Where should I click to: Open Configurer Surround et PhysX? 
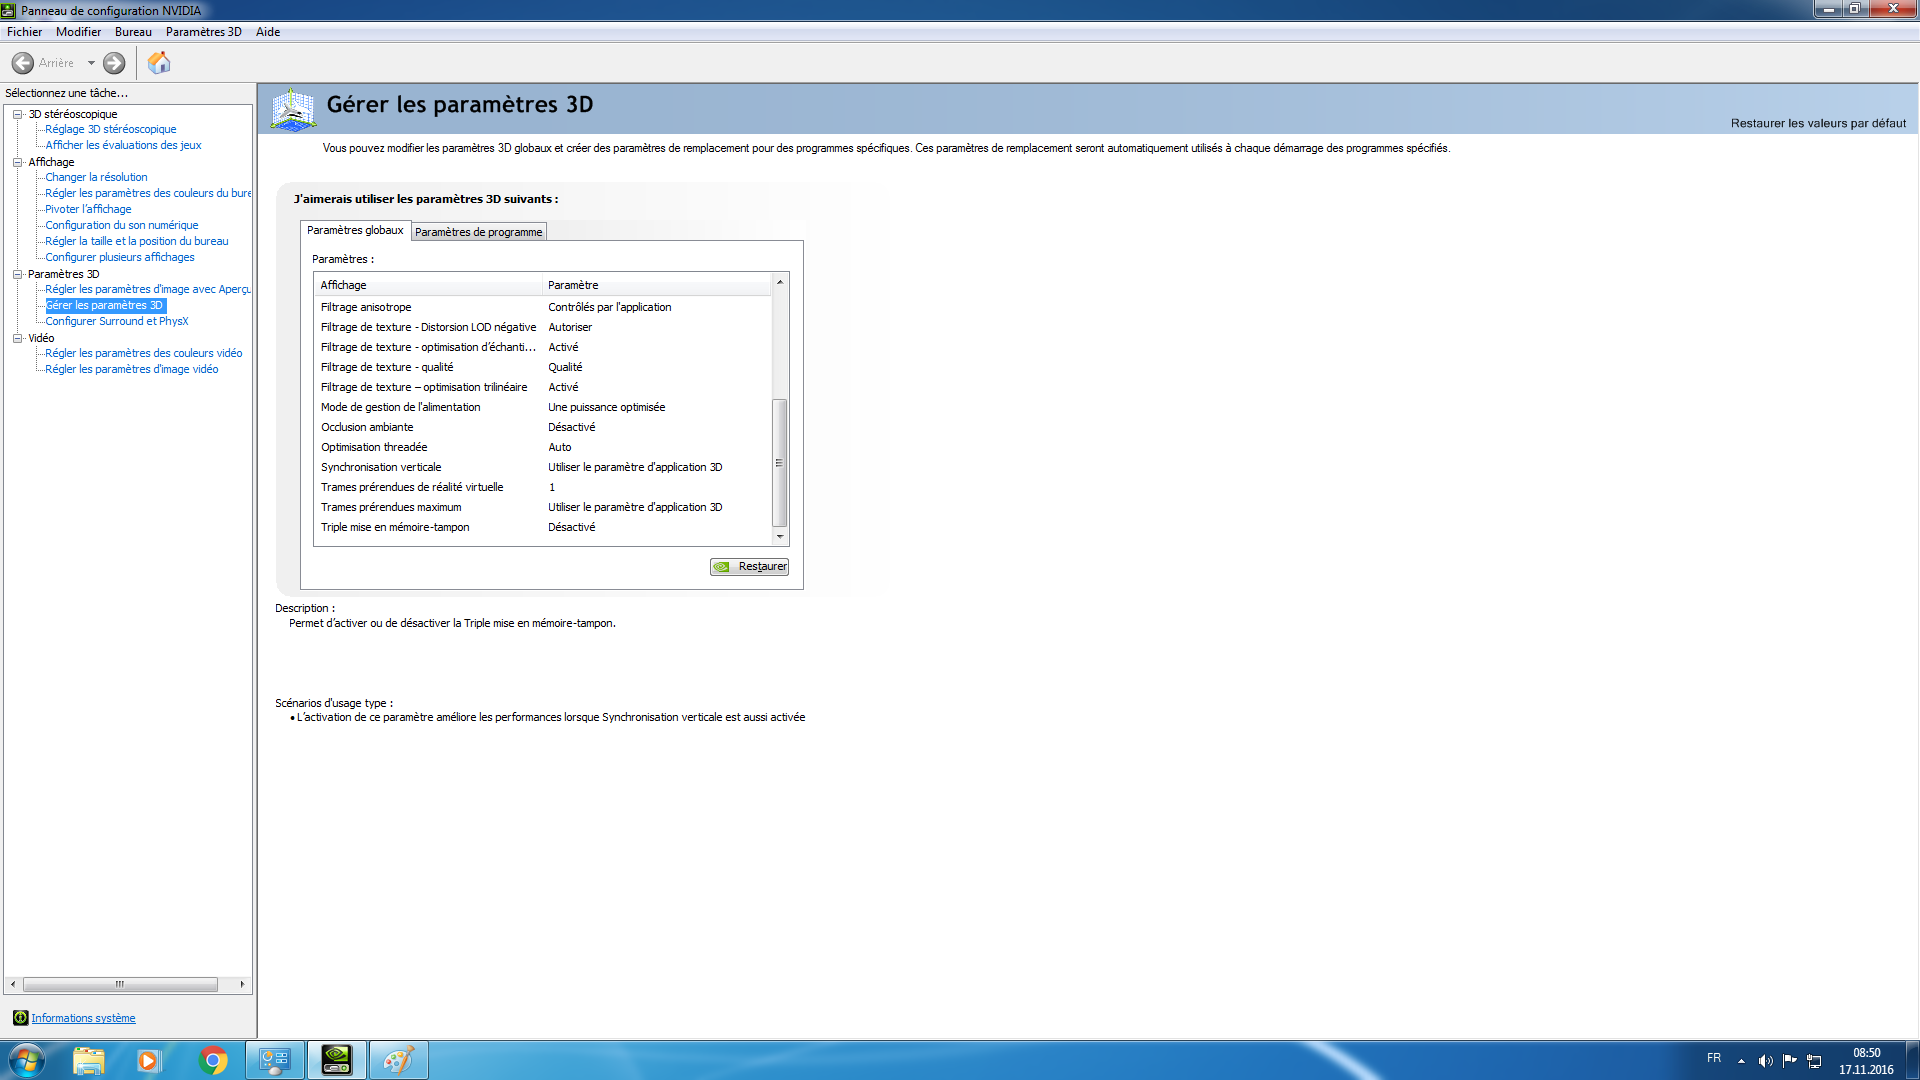pos(116,321)
